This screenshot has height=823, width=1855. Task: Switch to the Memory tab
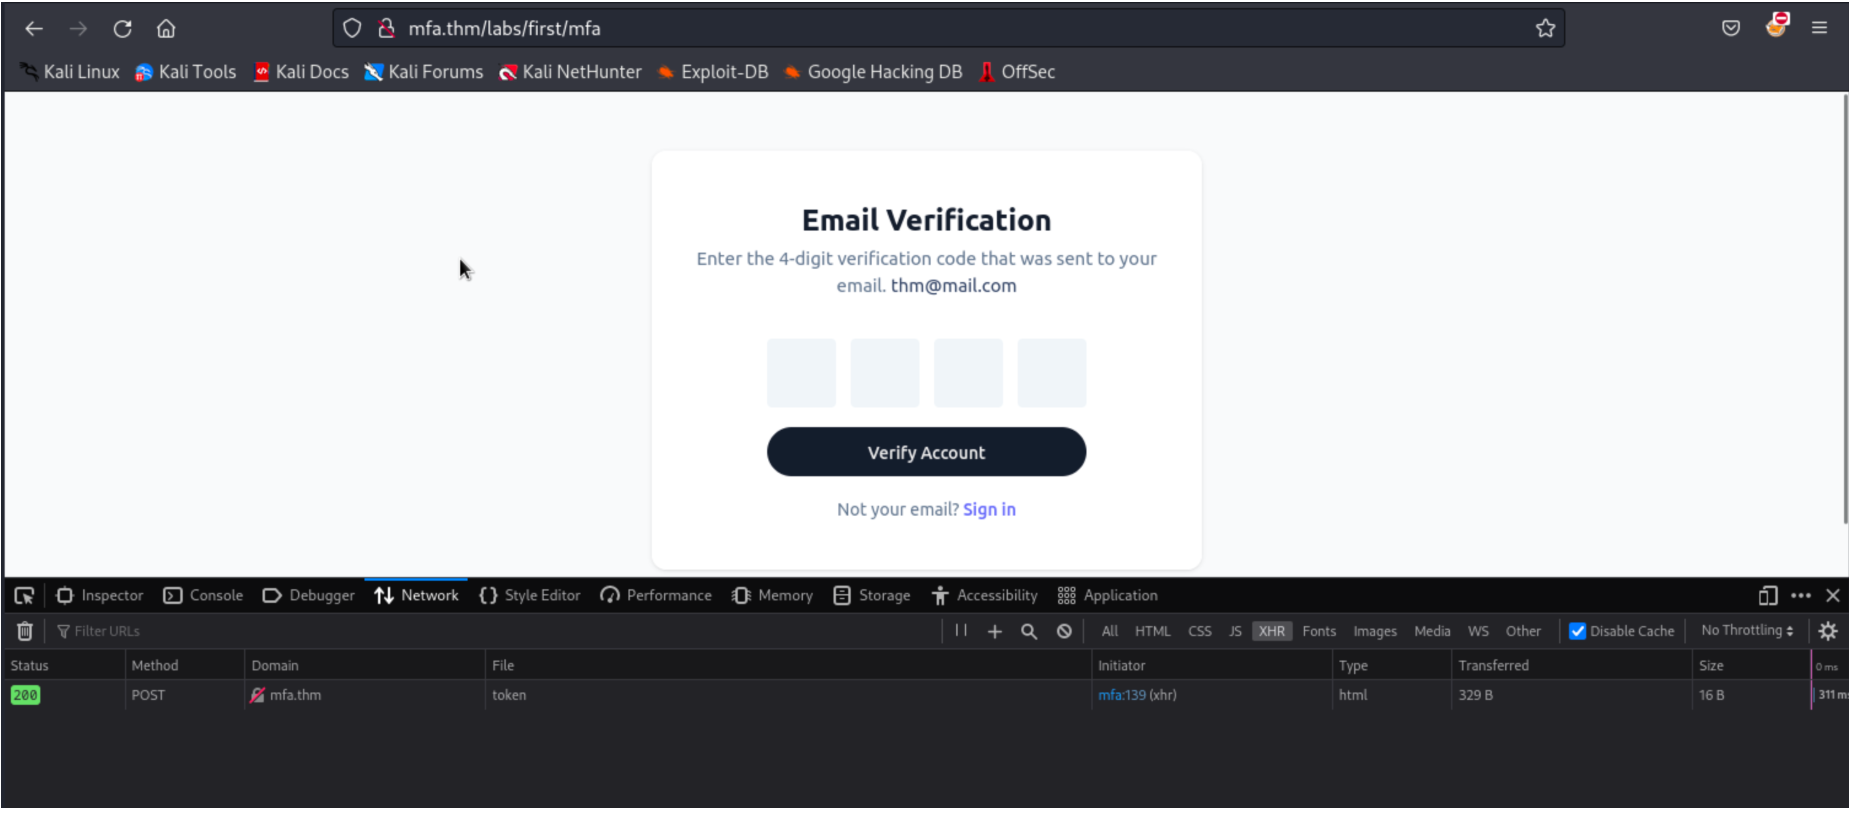[x=772, y=596]
